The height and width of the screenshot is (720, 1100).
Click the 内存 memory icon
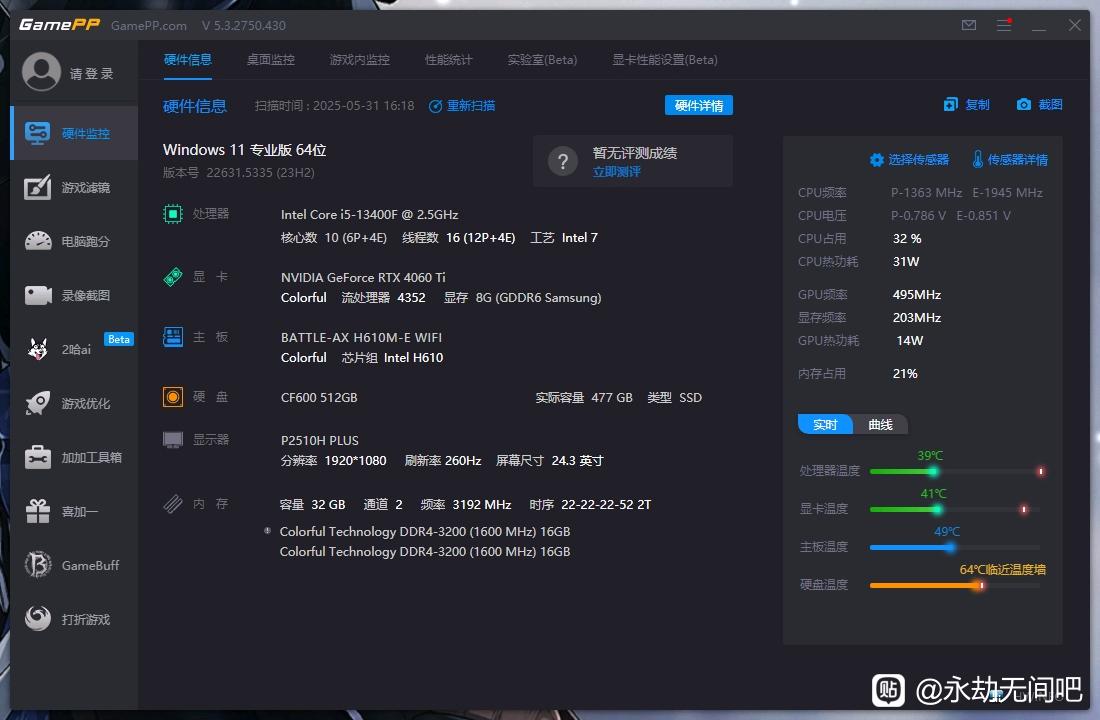click(173, 504)
